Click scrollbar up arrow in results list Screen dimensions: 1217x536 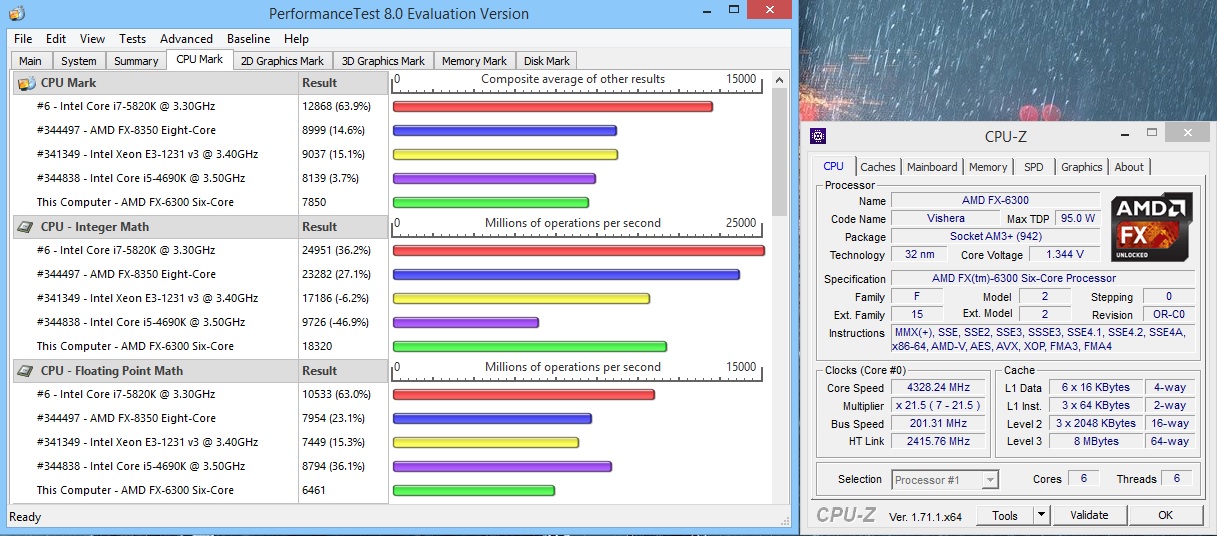780,80
